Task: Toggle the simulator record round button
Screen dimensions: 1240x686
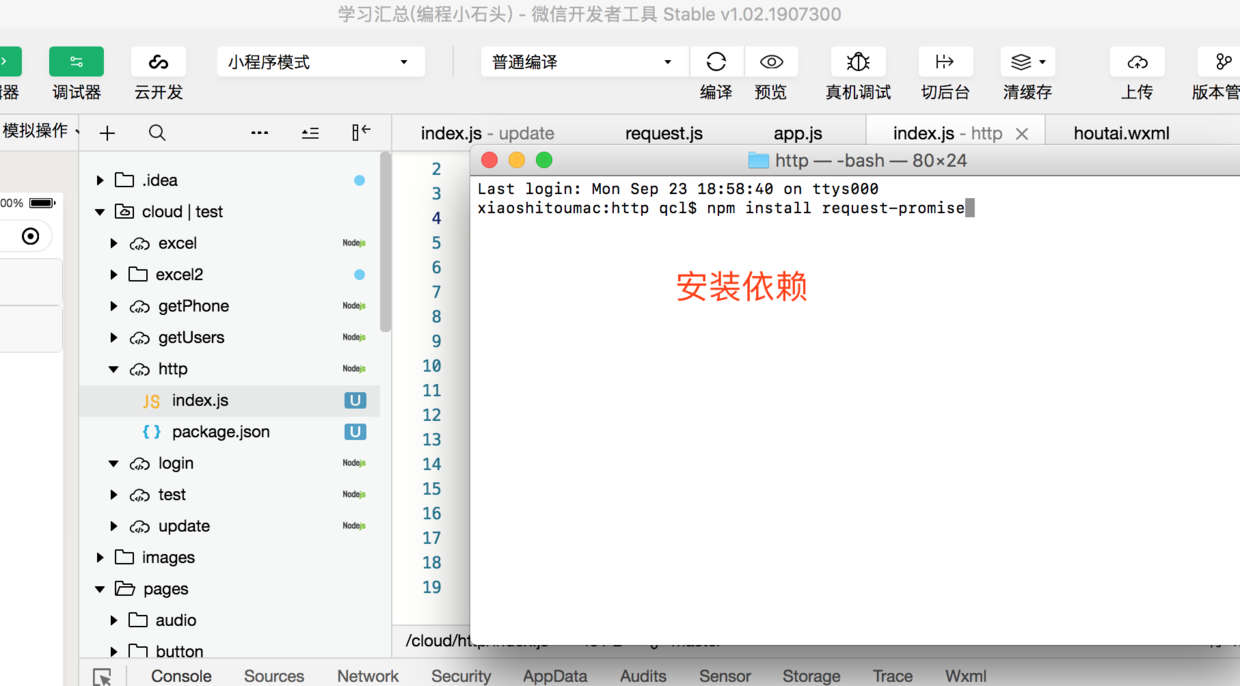Action: (30, 237)
